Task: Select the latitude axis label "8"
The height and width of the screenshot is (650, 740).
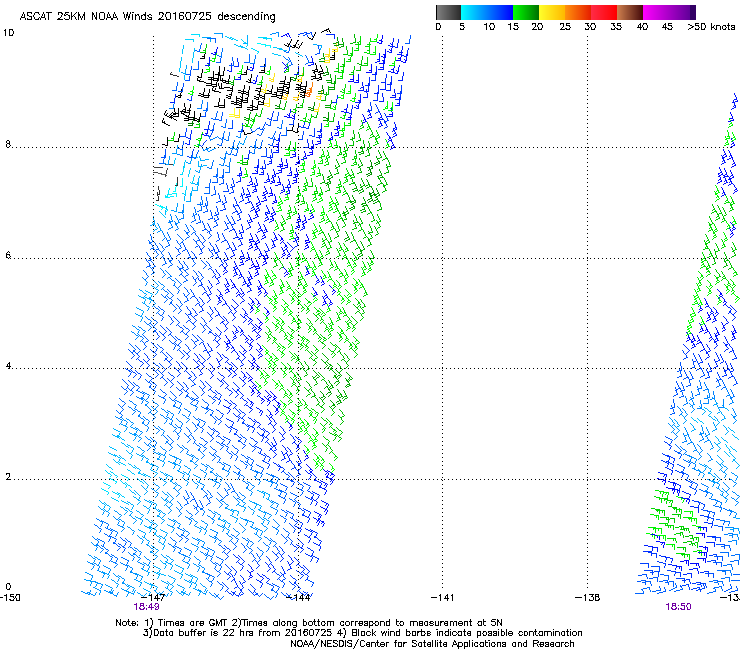Action: (x=8, y=144)
